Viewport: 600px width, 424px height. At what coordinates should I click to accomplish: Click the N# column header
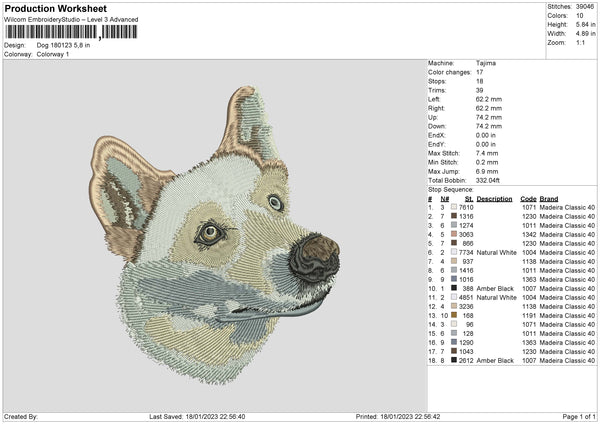click(443, 198)
